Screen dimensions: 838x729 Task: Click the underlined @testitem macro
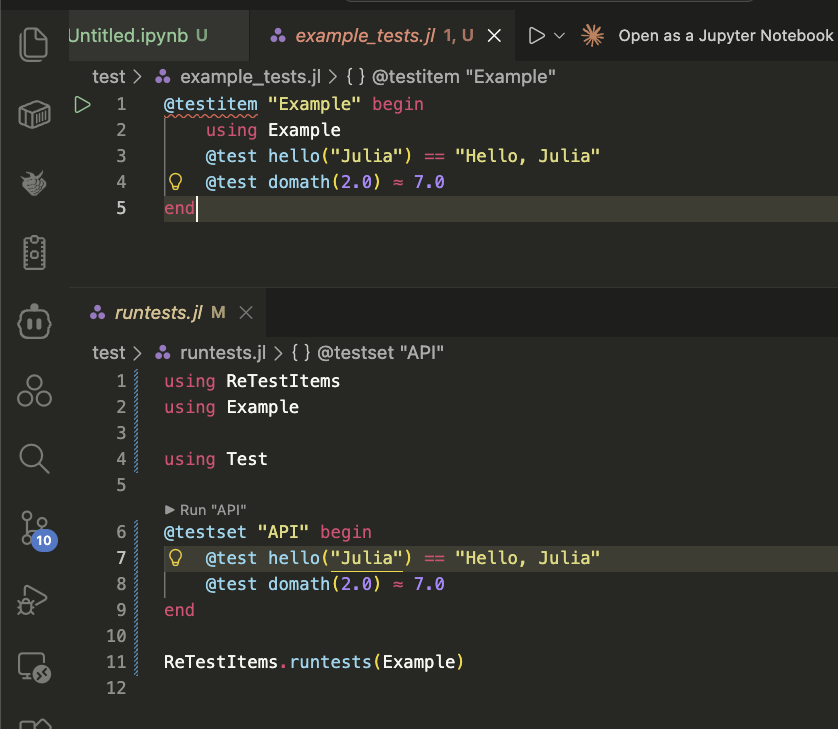211,104
